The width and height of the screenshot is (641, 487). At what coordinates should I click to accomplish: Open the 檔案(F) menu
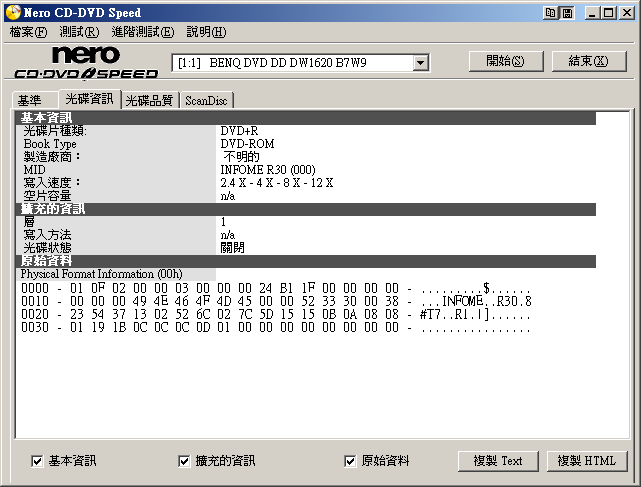pos(28,32)
